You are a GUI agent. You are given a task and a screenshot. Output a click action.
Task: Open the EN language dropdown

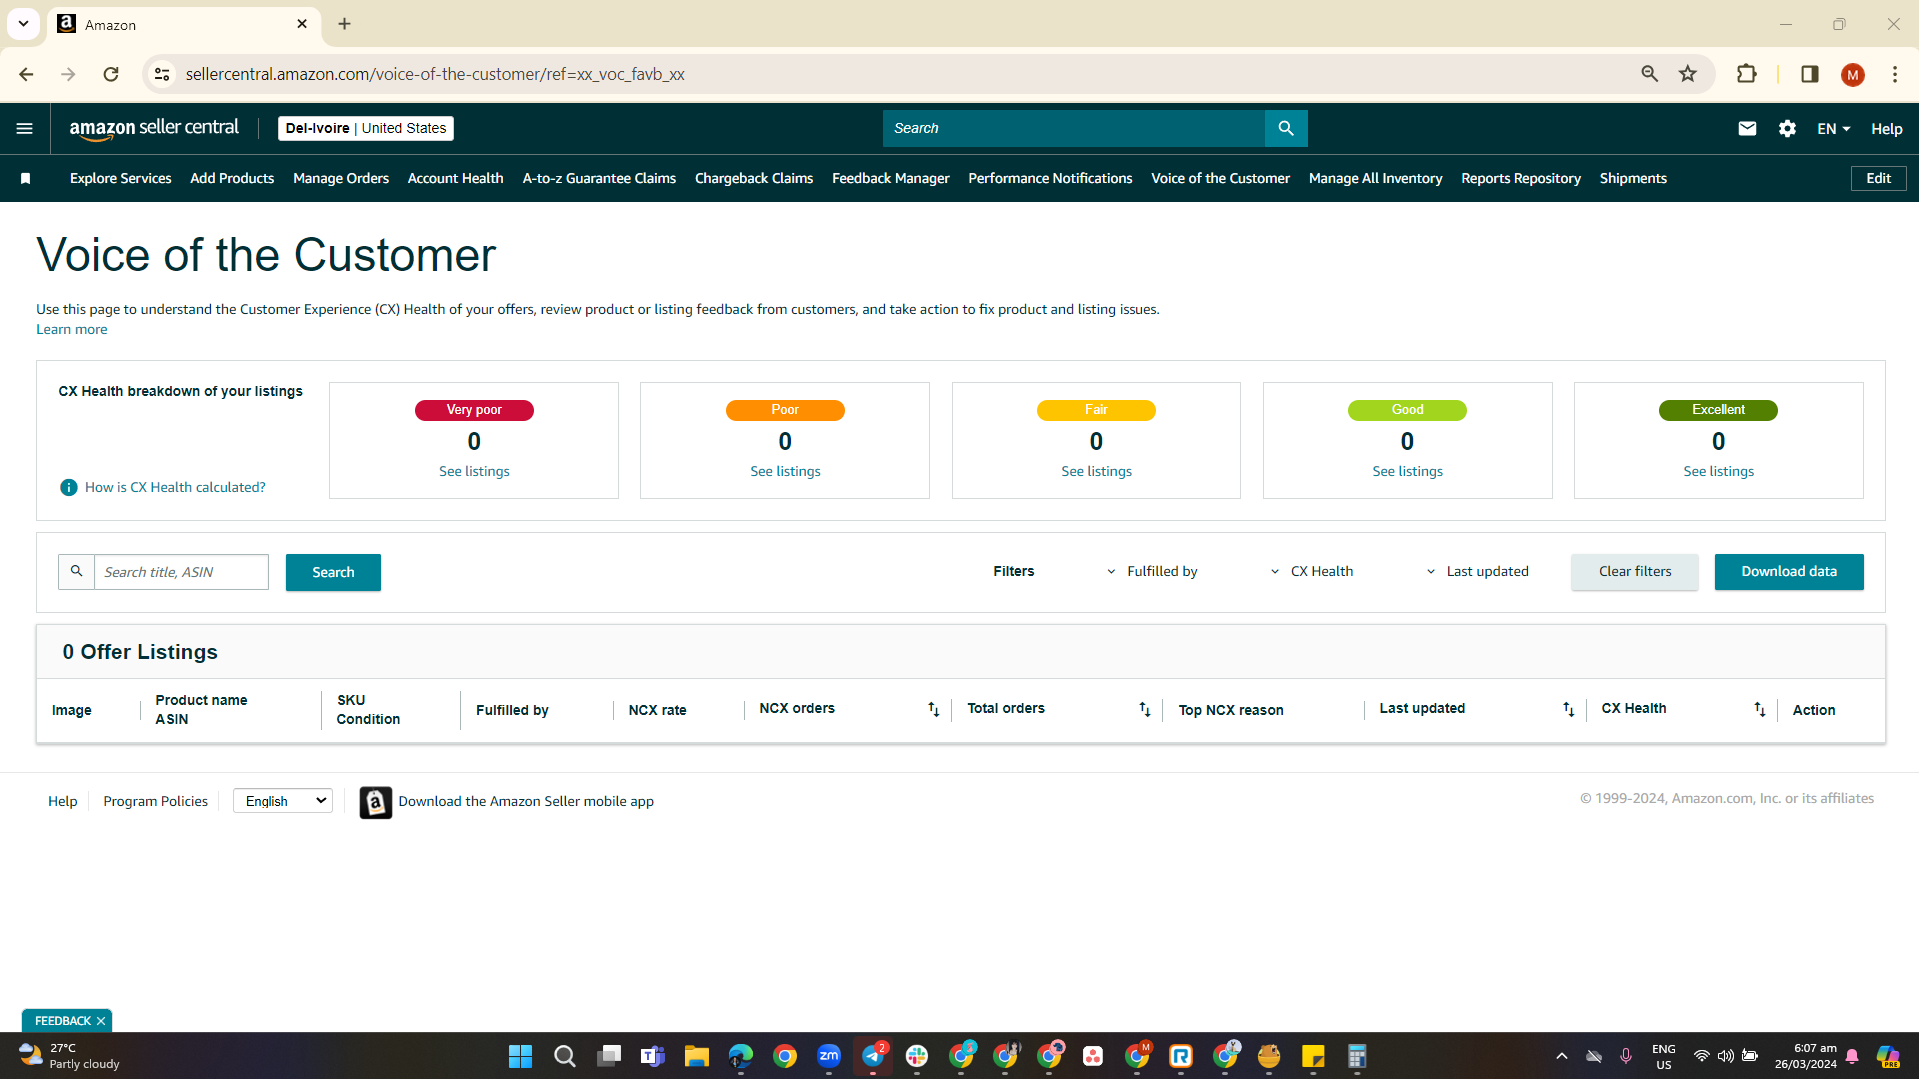pos(1833,129)
